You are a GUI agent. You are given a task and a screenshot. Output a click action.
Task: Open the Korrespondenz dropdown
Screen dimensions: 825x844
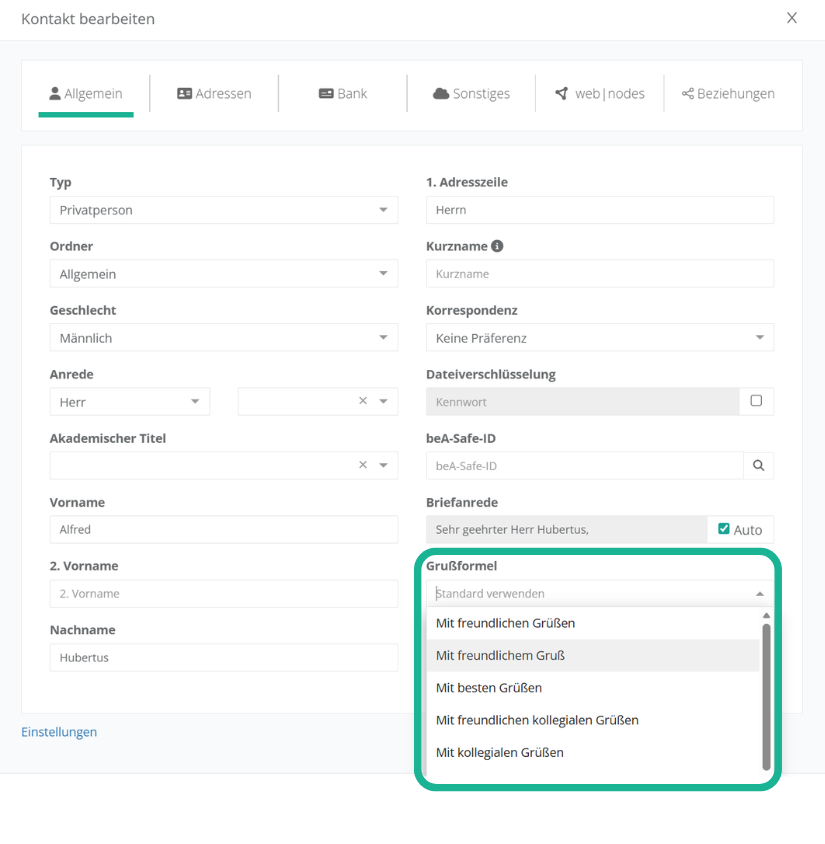pos(599,338)
